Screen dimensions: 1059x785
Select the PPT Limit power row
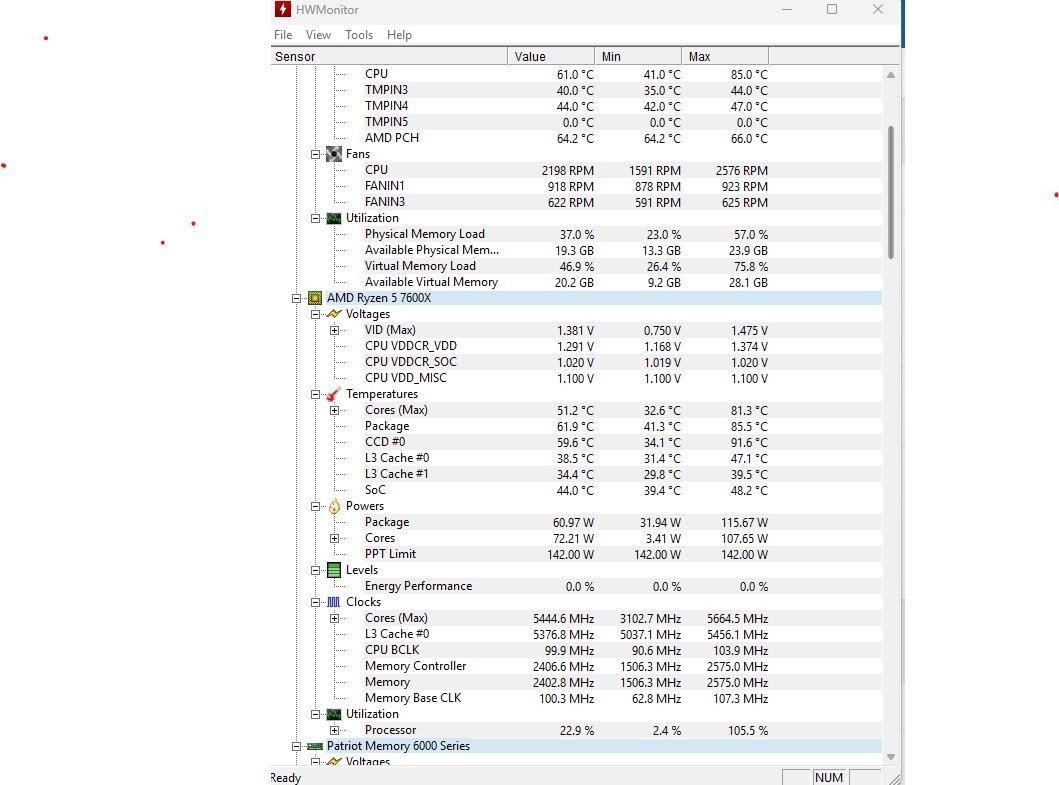pyautogui.click(x=390, y=554)
